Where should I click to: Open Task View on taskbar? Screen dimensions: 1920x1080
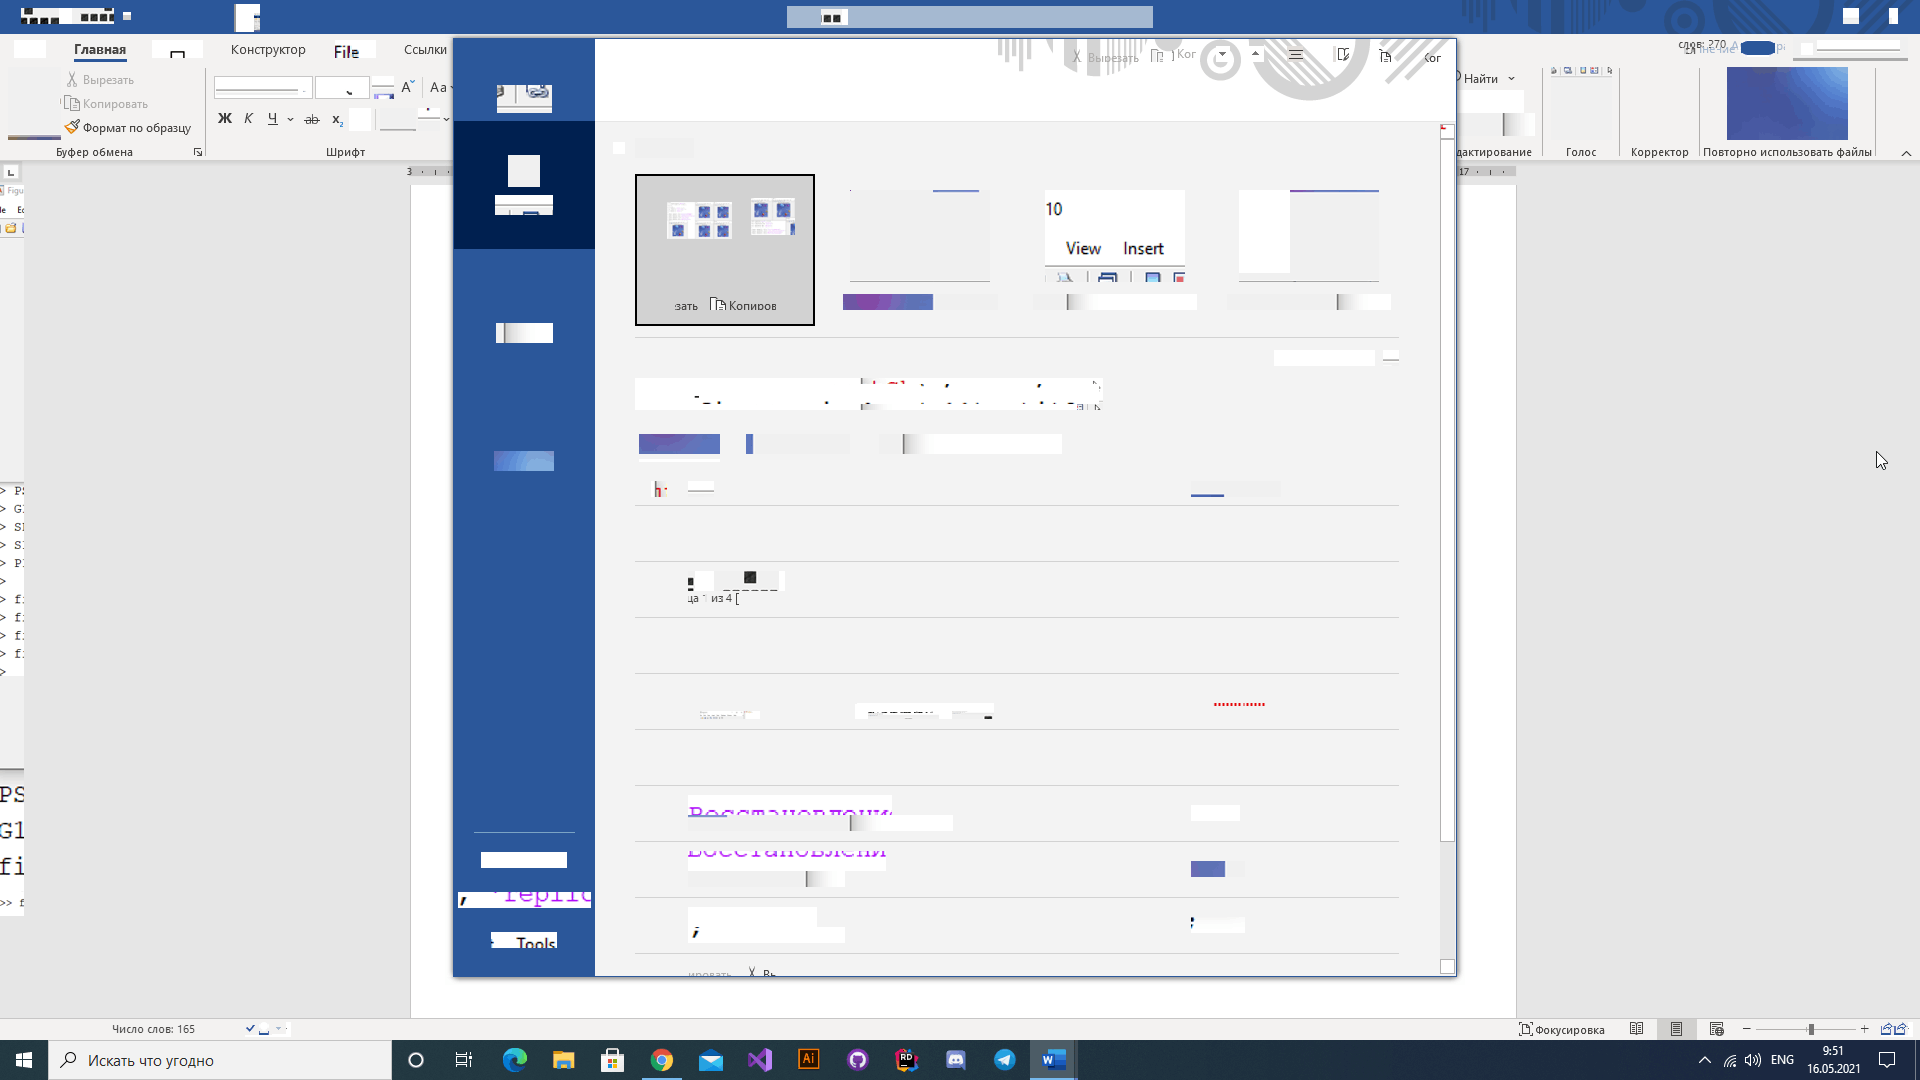pyautogui.click(x=464, y=1060)
